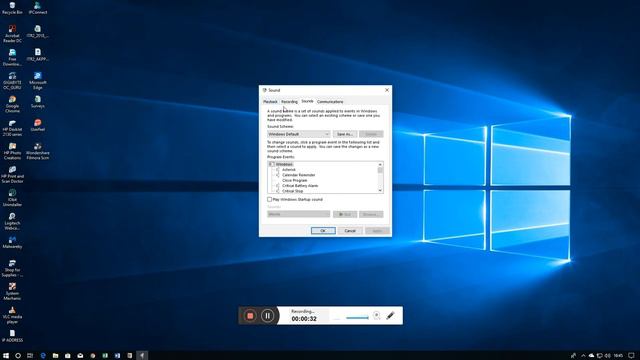Open Shop for Supplies desktop shortcut
Screen dimensions: 640x360
[12, 268]
